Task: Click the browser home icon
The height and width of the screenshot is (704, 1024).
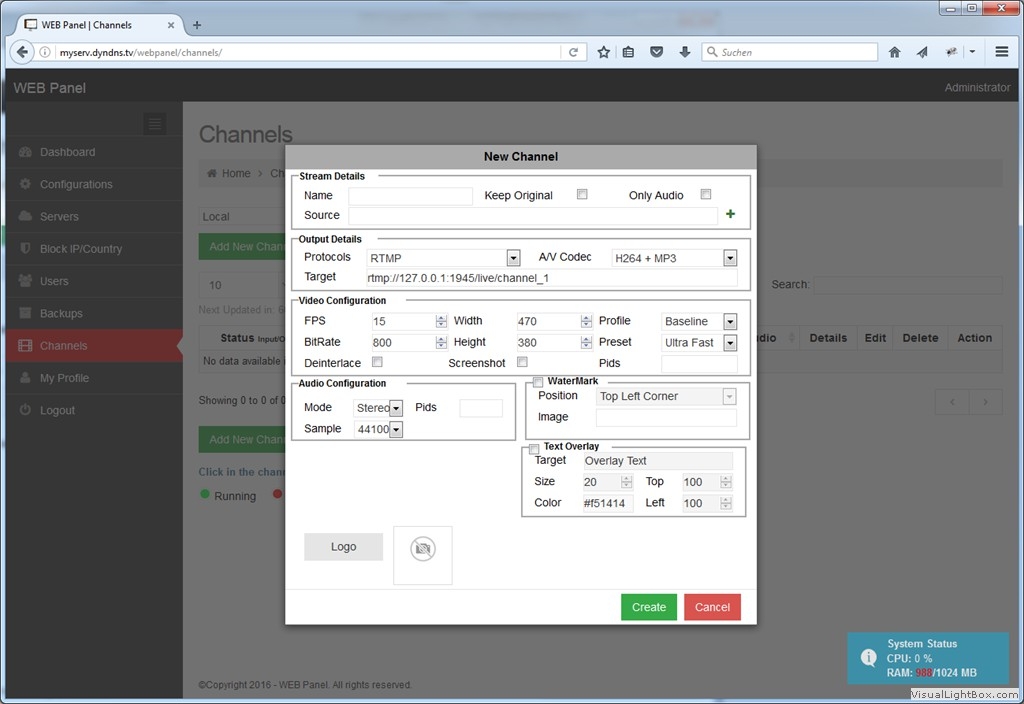Action: tap(895, 52)
